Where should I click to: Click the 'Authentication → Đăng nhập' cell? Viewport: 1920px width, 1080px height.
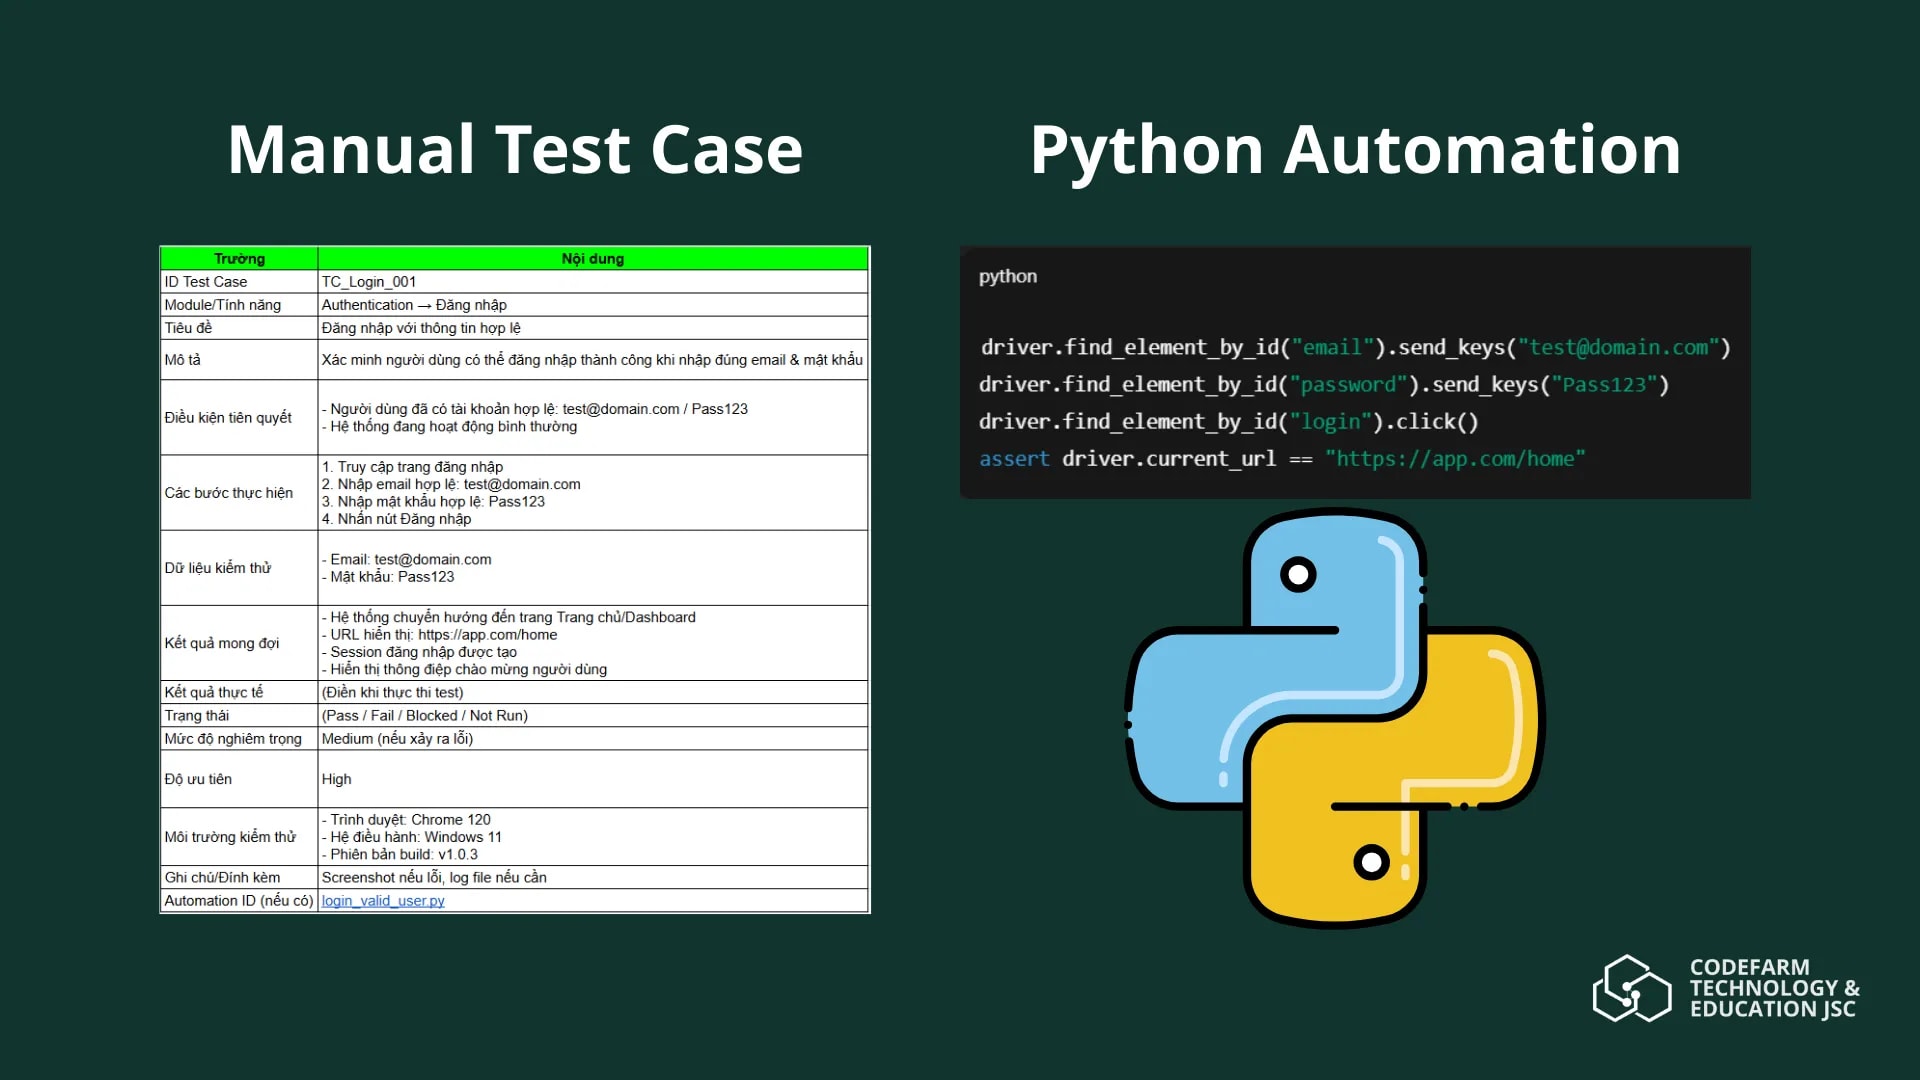[414, 305]
